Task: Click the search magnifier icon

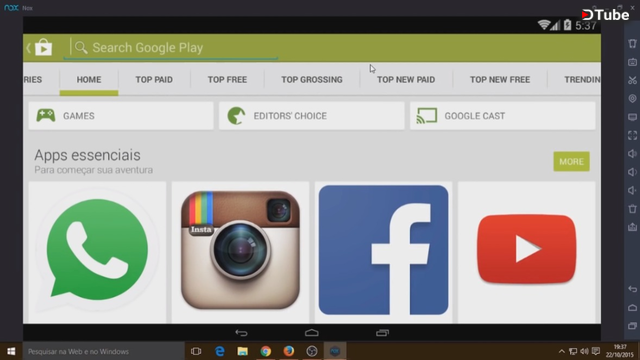Action: (81, 47)
